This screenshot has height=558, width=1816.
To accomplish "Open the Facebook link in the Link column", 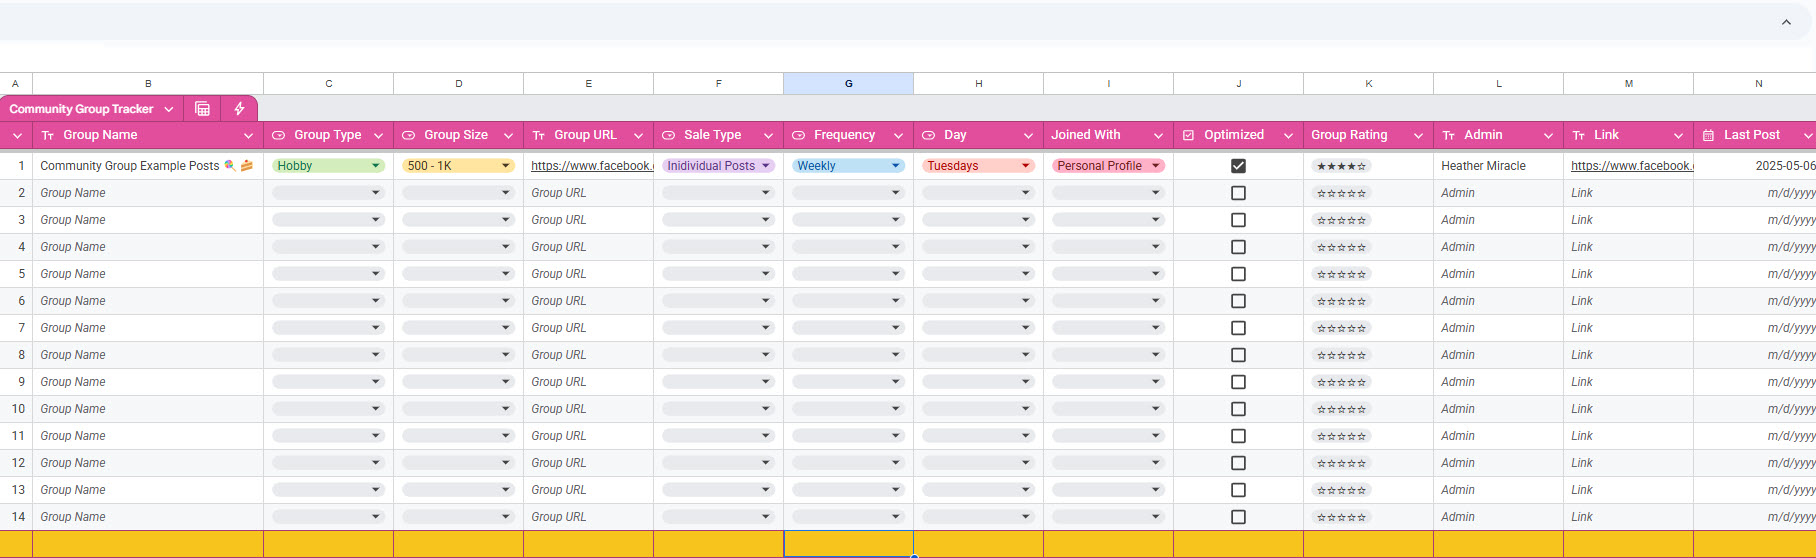I will pyautogui.click(x=1631, y=166).
